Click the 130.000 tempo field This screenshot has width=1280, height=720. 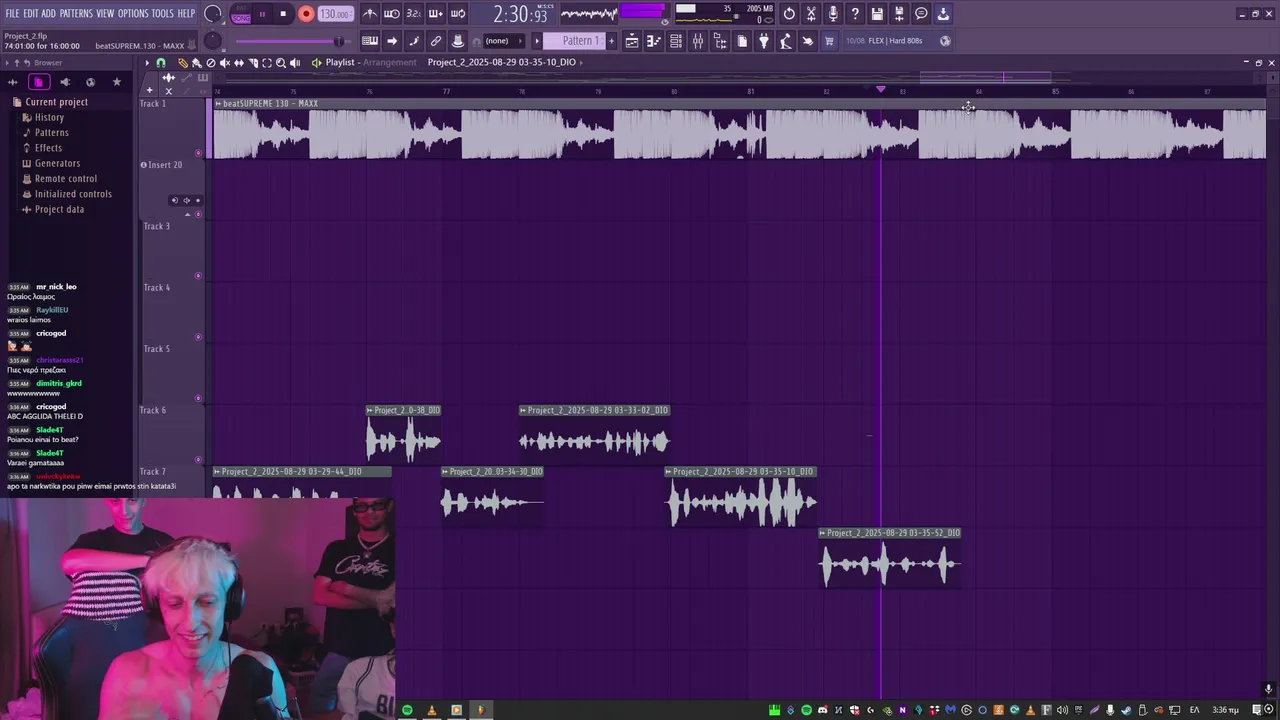pos(335,14)
